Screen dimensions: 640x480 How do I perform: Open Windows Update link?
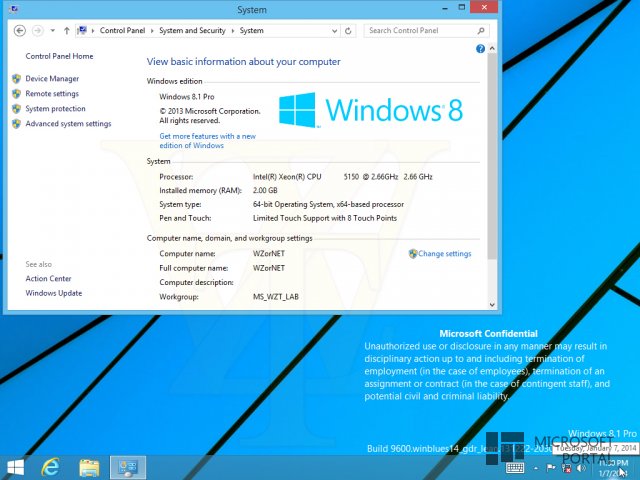pyautogui.click(x=53, y=293)
